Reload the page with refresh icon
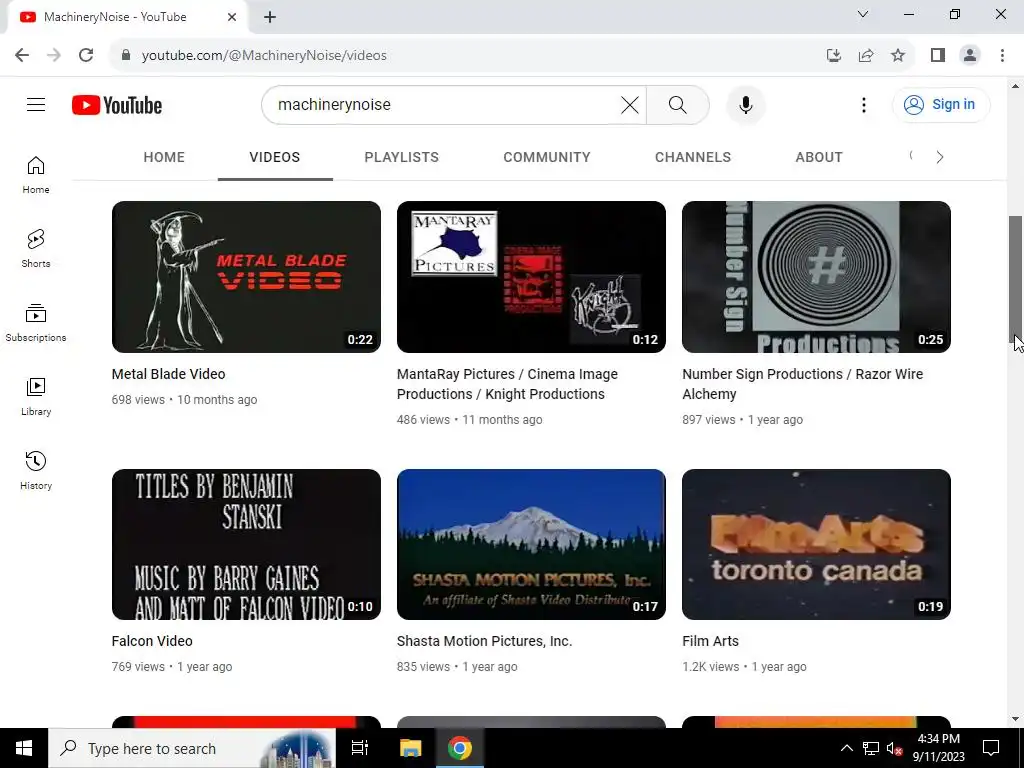This screenshot has width=1024, height=768. tap(86, 55)
